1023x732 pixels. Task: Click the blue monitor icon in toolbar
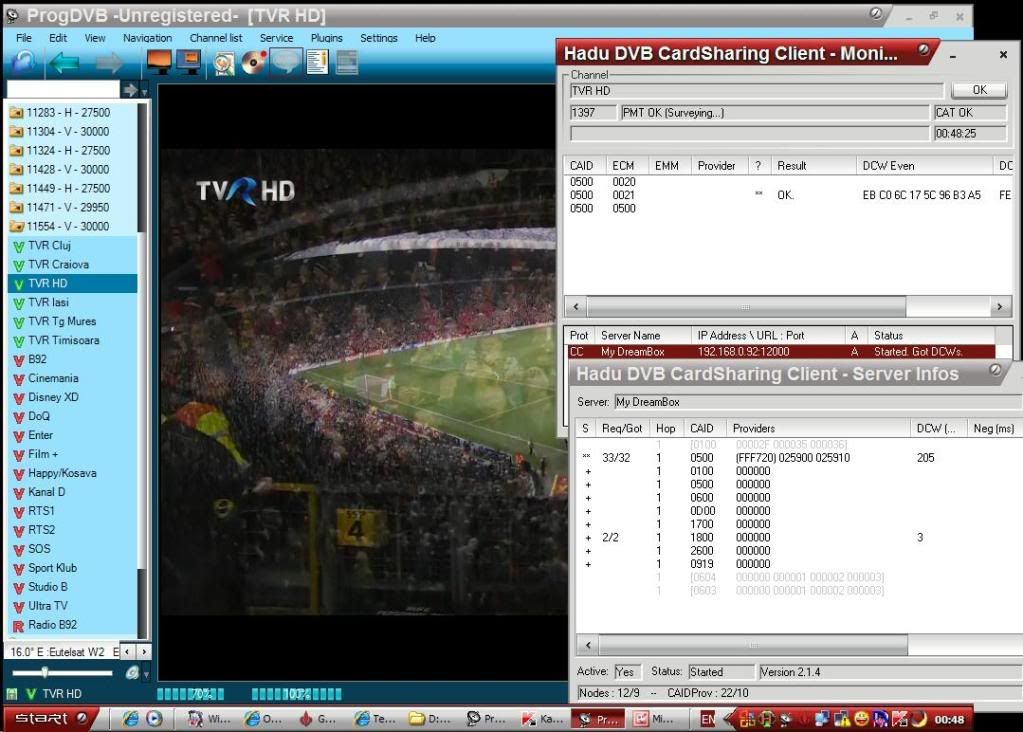click(x=188, y=63)
